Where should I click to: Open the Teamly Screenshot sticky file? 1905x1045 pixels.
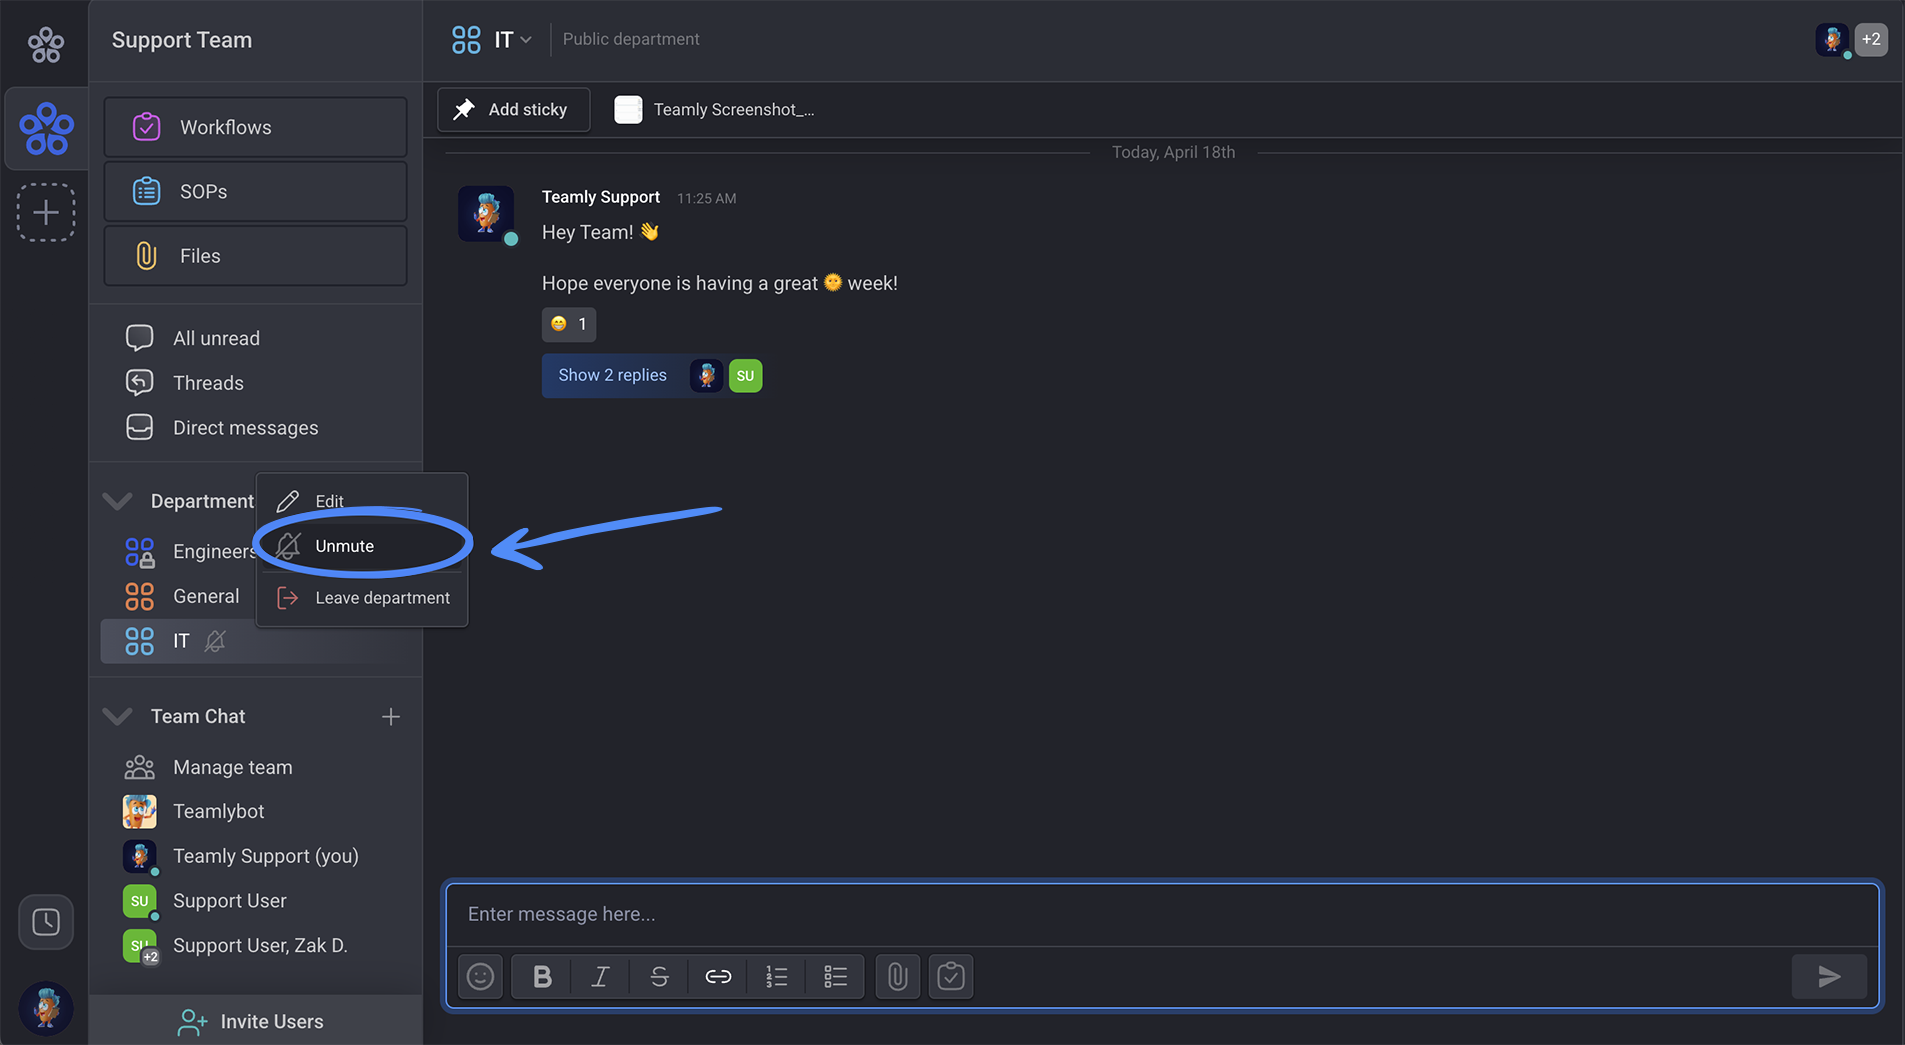tap(714, 110)
